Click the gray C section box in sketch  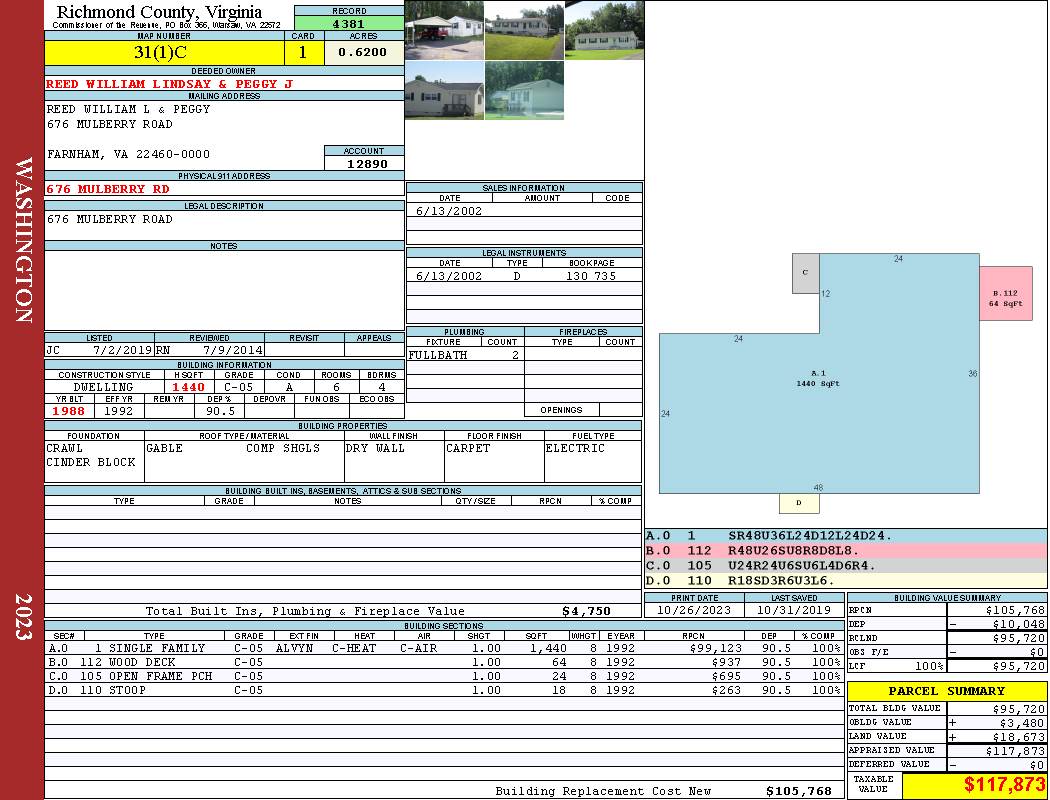(x=805, y=273)
